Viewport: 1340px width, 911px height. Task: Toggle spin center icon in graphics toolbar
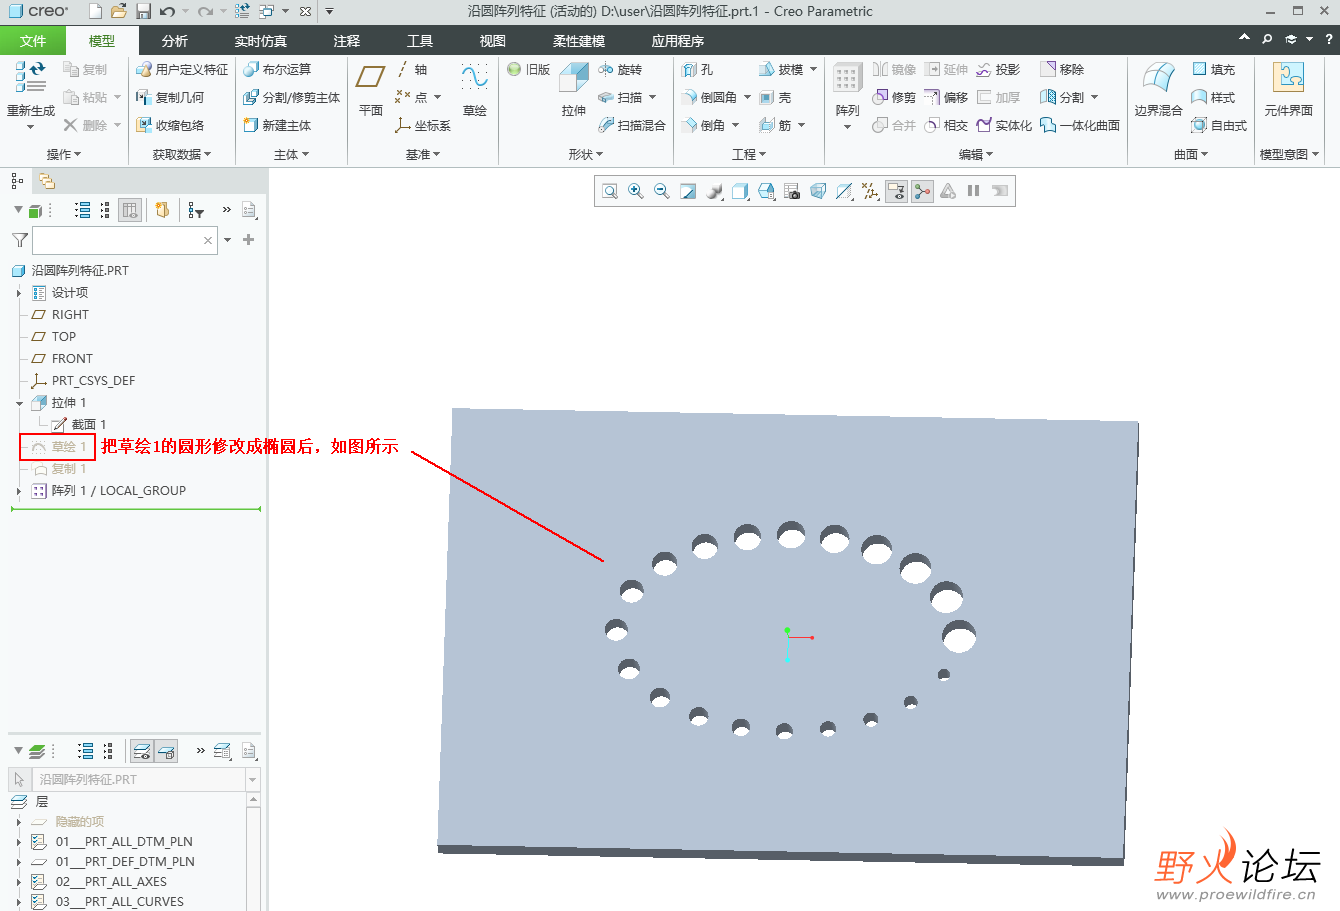coord(922,191)
